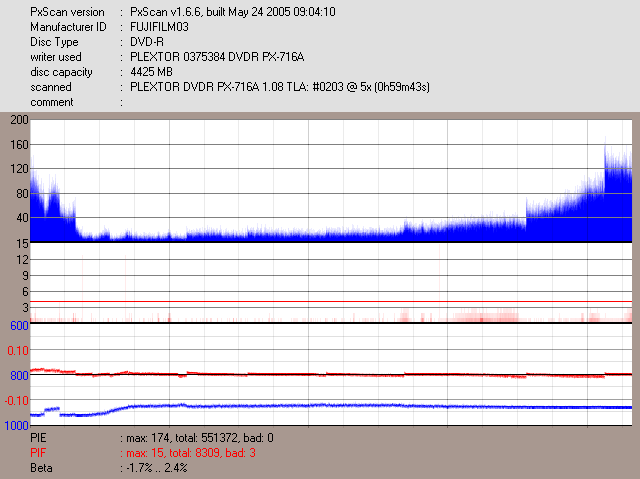The width and height of the screenshot is (640, 479).
Task: Click the 15 label on PIF axis
Action: 22,244
